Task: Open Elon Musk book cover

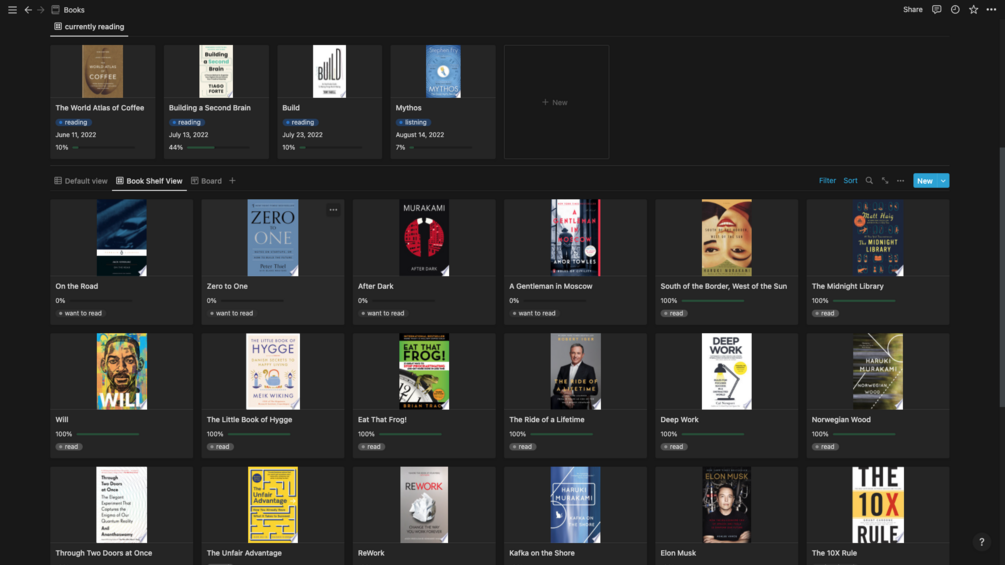Action: [727, 504]
